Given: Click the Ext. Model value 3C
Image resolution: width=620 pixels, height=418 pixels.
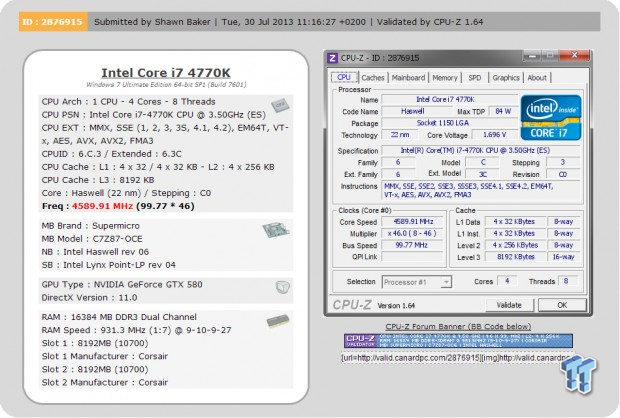Looking at the screenshot, I should (x=483, y=174).
